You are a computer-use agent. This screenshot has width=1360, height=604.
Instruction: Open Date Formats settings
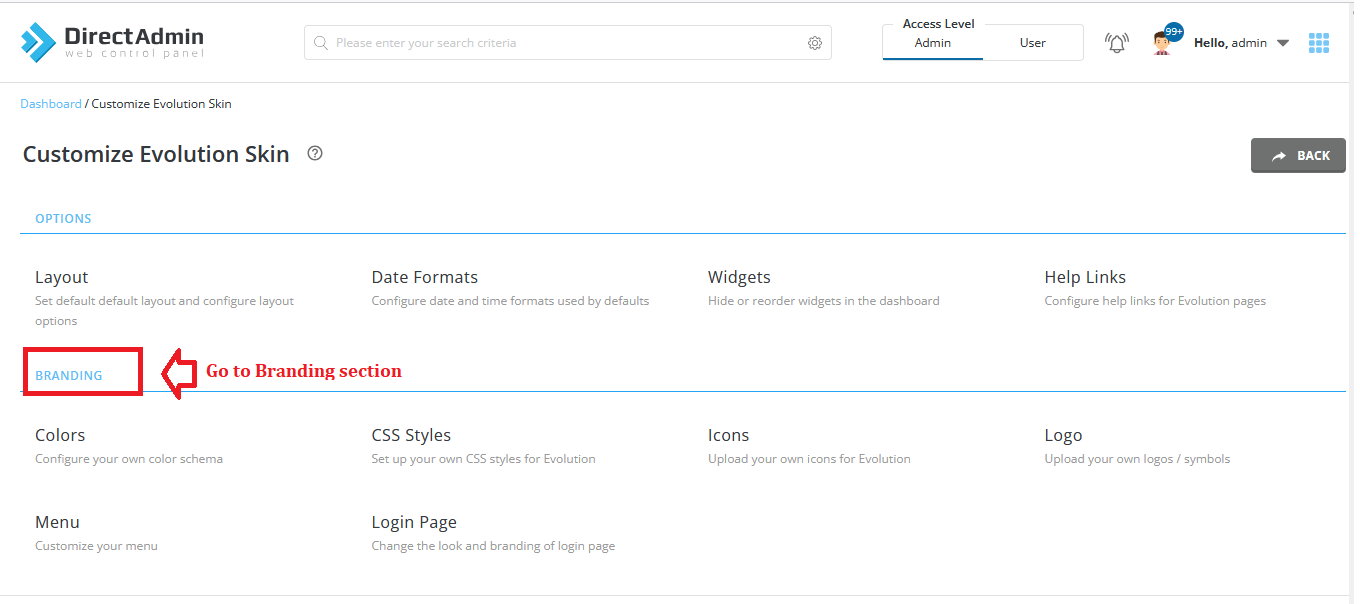click(425, 277)
